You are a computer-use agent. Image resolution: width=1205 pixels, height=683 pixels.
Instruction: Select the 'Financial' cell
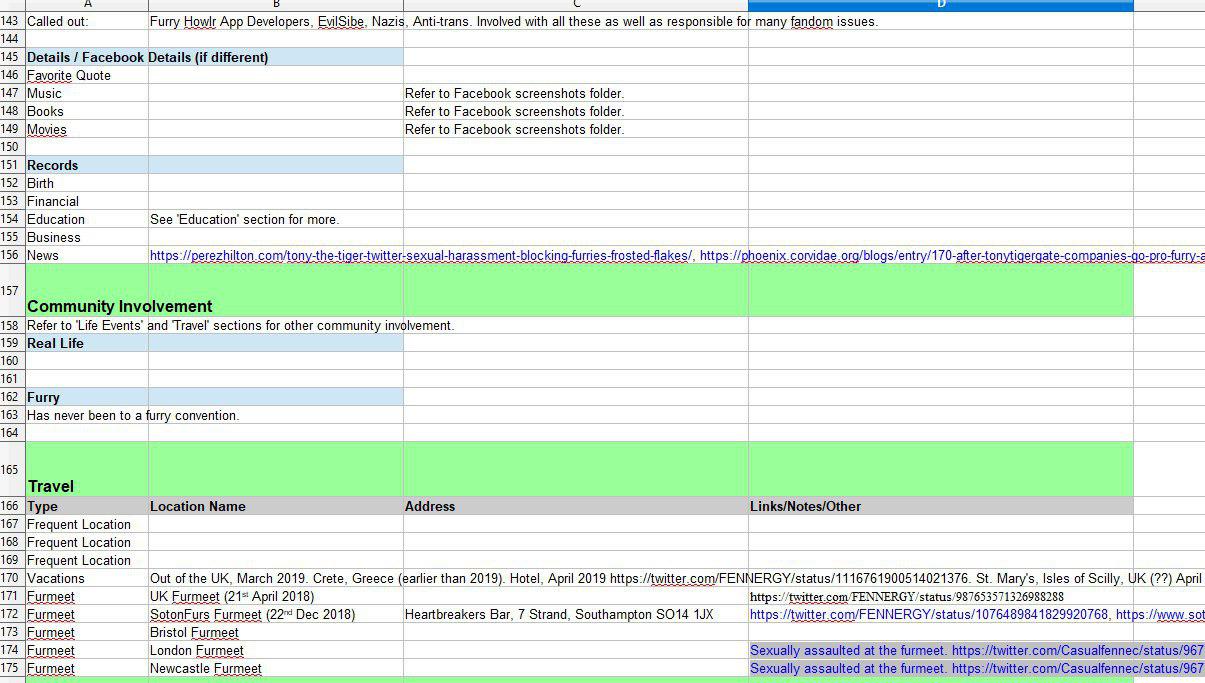pos(87,201)
